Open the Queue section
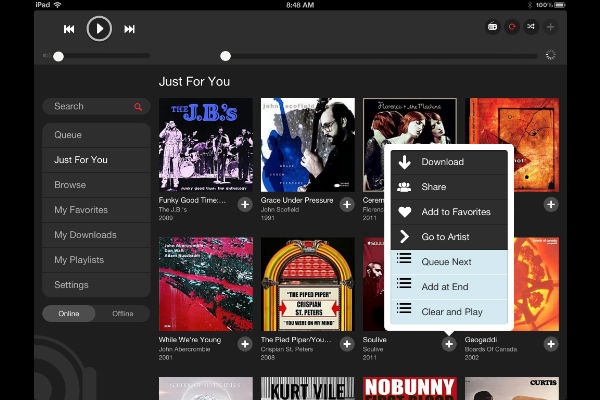 coord(96,135)
